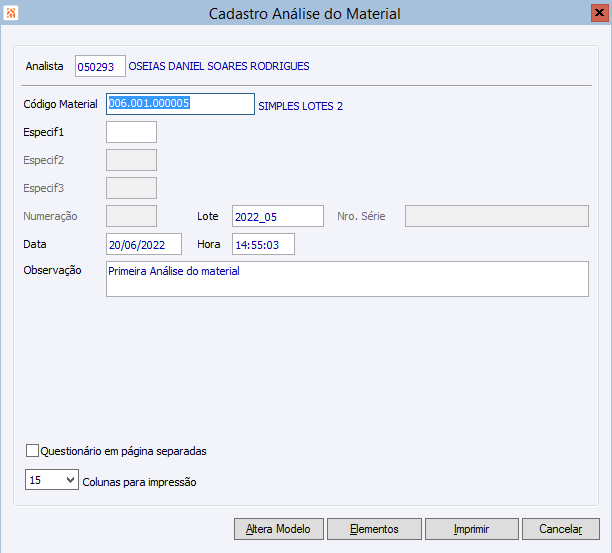612x553 pixels.
Task: Click the analyst name OSEIAS DANIEL SOARES RODRIGUES
Action: point(219,67)
